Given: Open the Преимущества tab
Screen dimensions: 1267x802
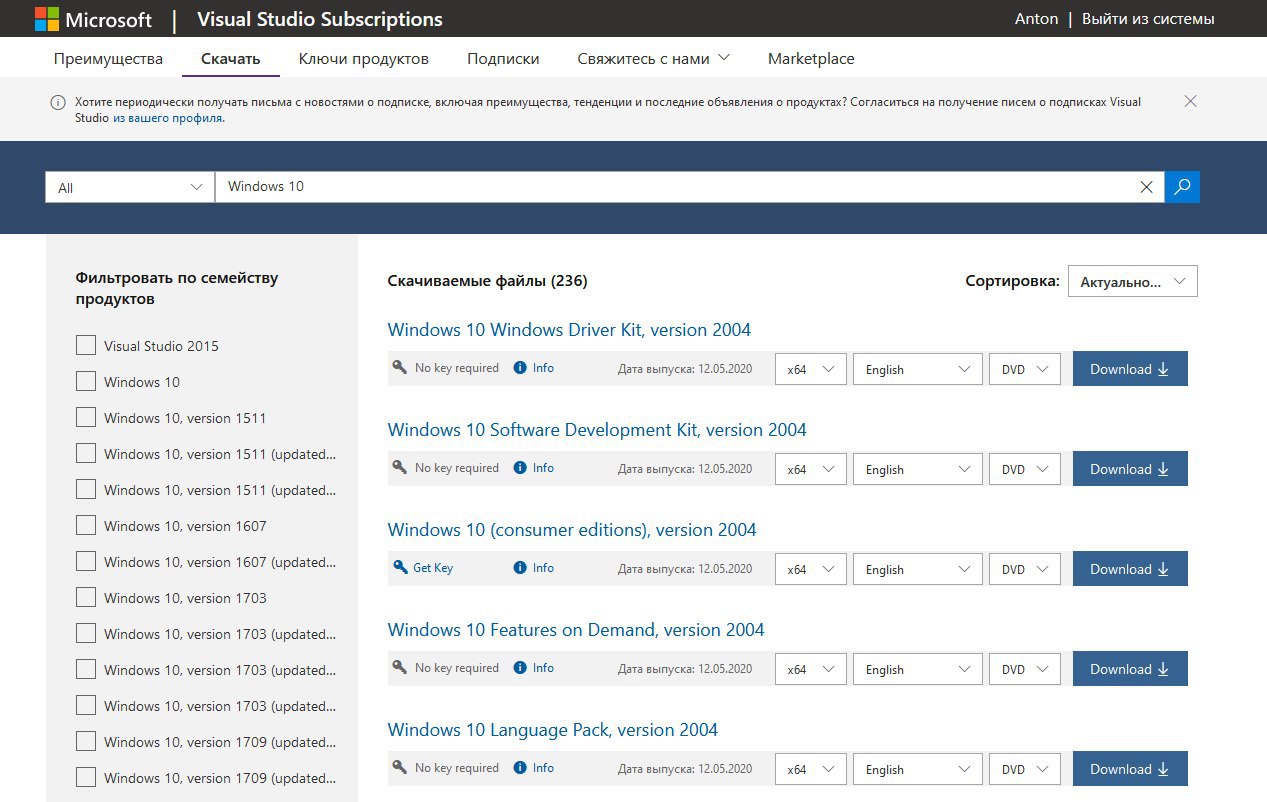Looking at the screenshot, I should [108, 58].
